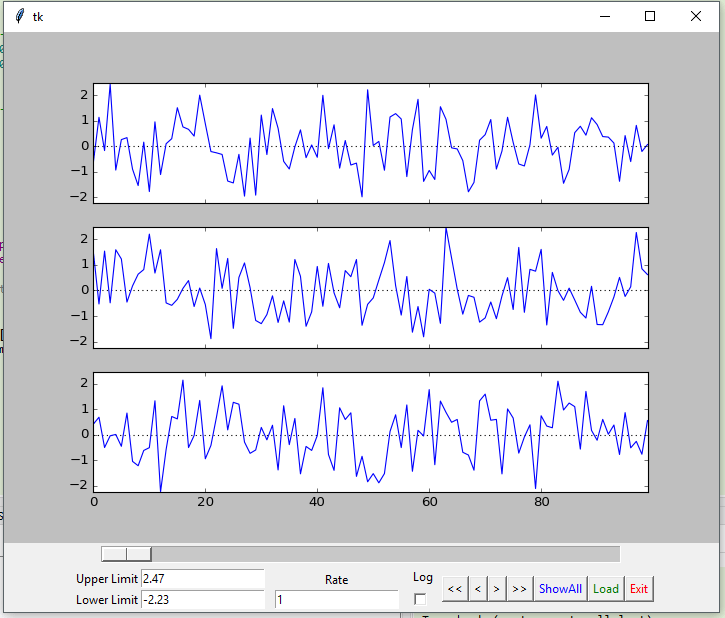725x618 pixels.
Task: Click the 'Upper Limit' label
Action: click(107, 579)
